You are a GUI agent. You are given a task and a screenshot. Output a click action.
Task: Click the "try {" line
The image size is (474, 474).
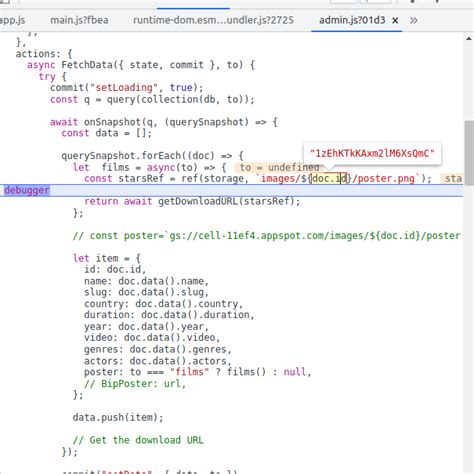point(53,77)
